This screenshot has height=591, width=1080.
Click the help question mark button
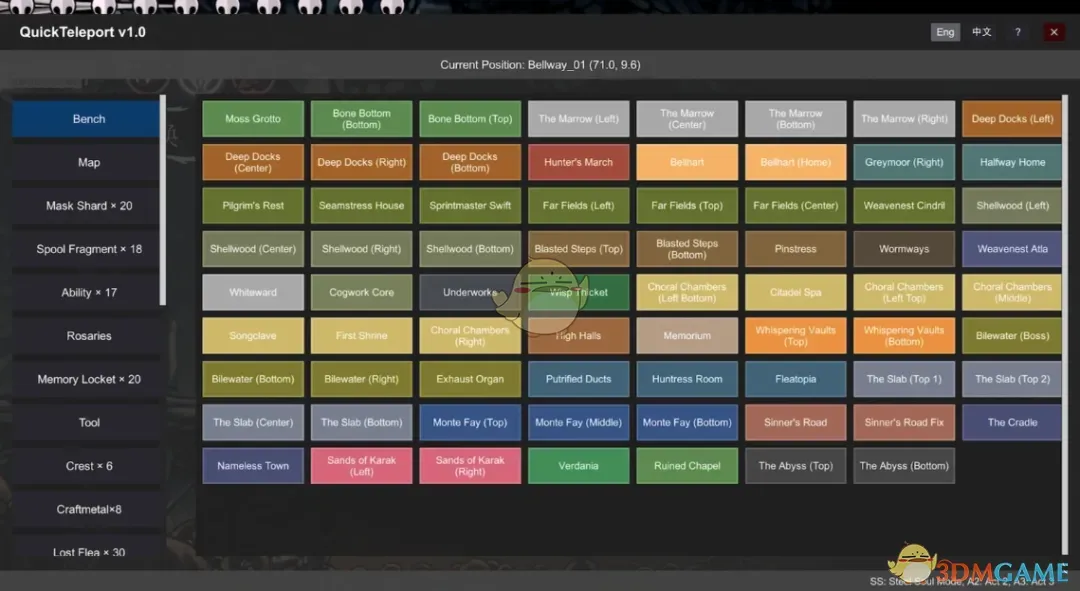click(x=1017, y=32)
